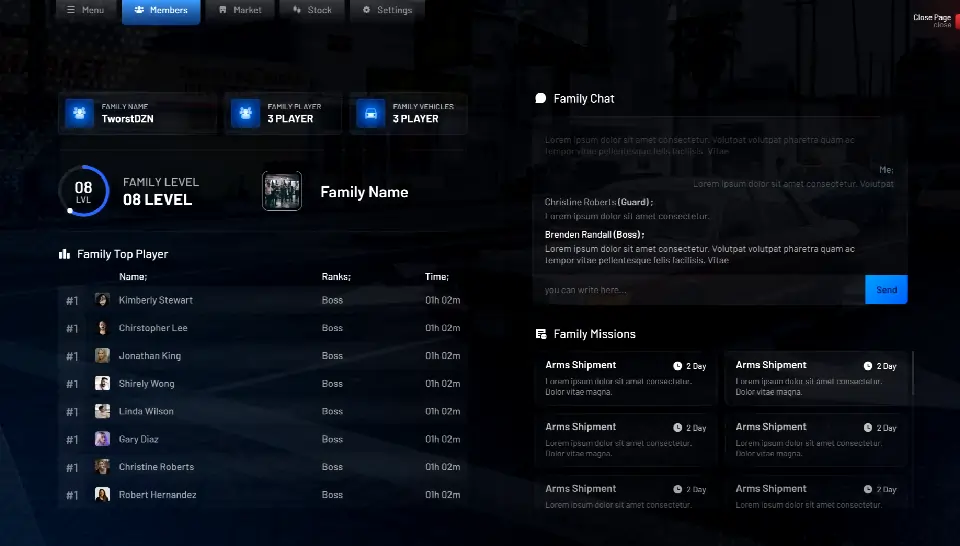960x546 pixels.
Task: Click the Family Name heading
Action: tap(364, 192)
